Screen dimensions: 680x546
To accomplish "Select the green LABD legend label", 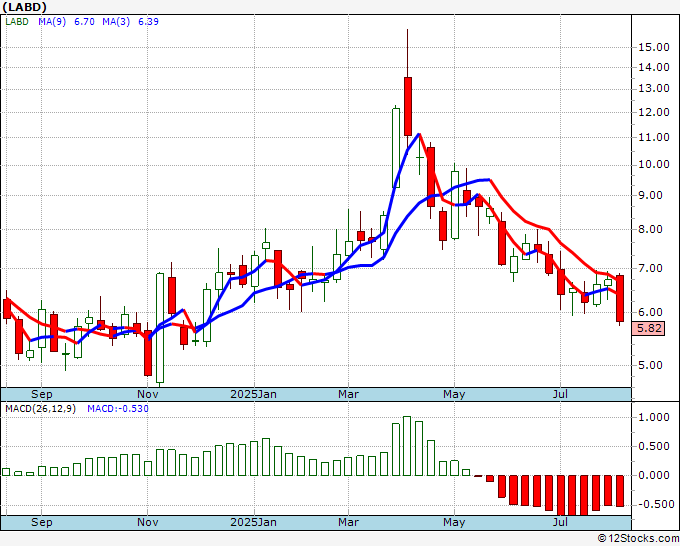I will click(x=17, y=22).
